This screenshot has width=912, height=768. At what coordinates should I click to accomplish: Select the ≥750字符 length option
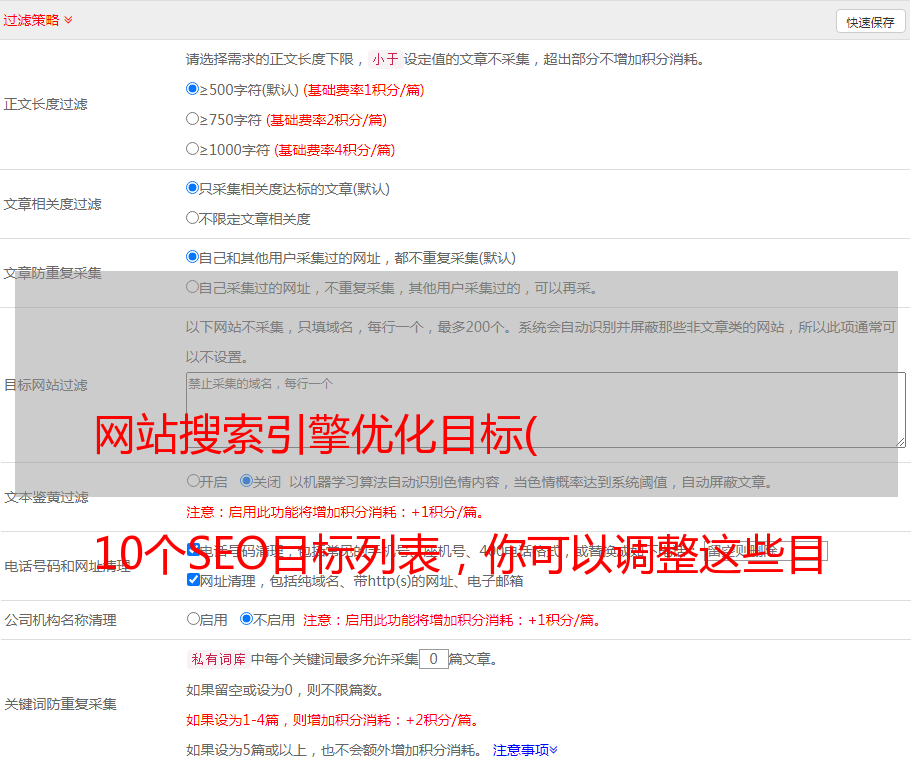(192, 119)
